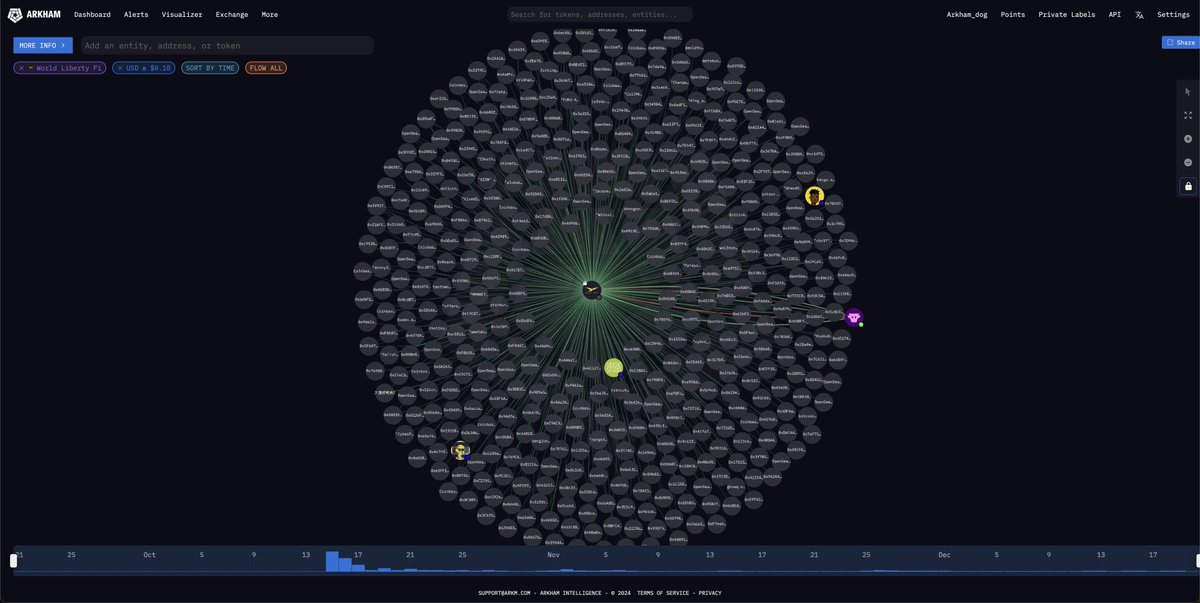Toggle the SORT BY TIME option
This screenshot has height=603, width=1200.
coord(210,68)
